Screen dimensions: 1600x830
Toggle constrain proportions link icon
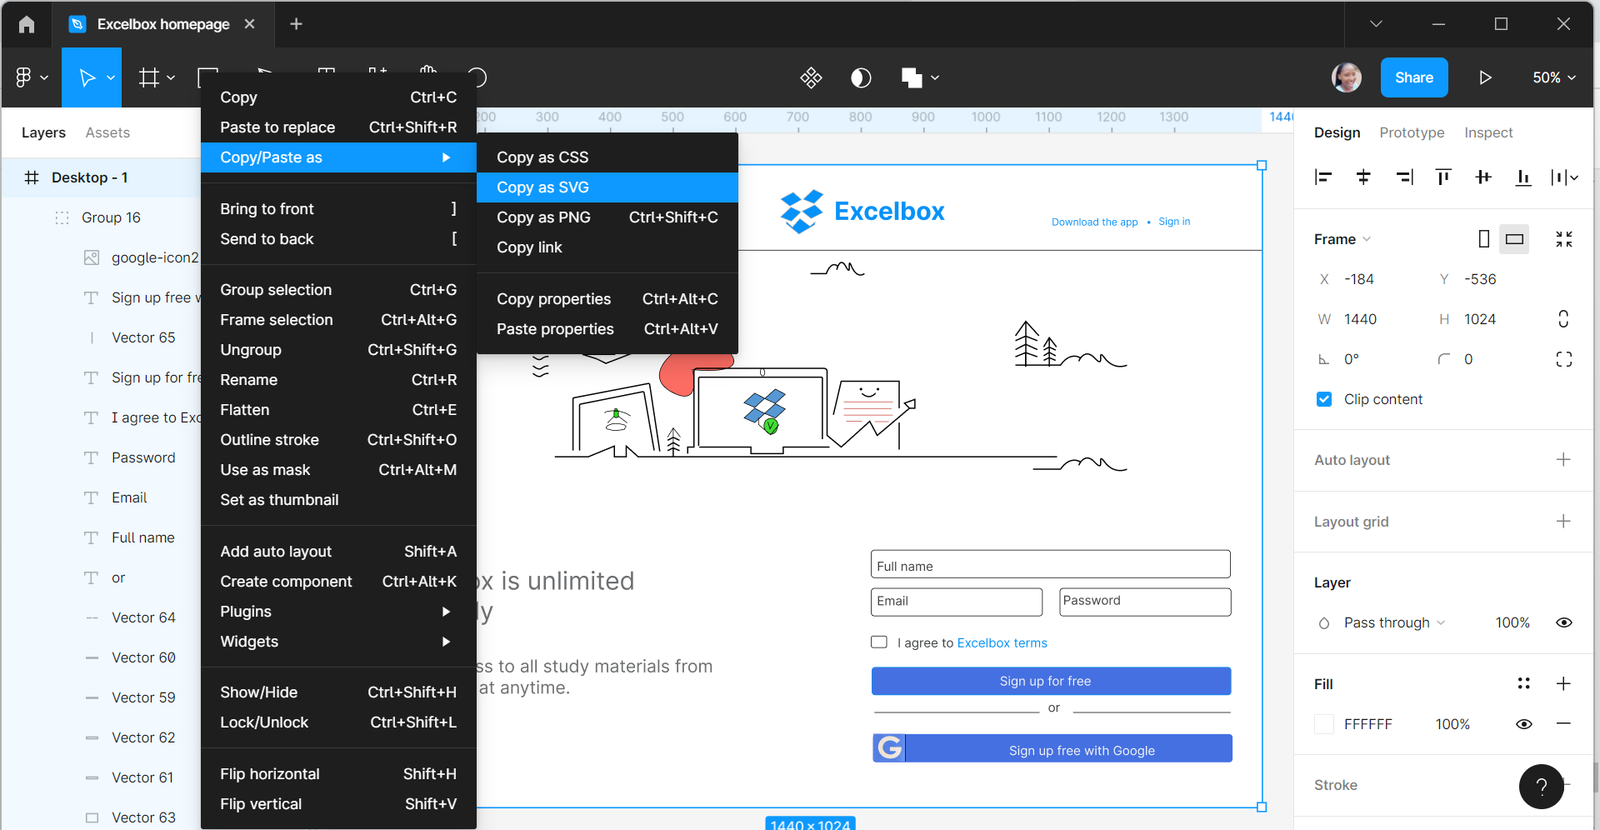[x=1563, y=319]
